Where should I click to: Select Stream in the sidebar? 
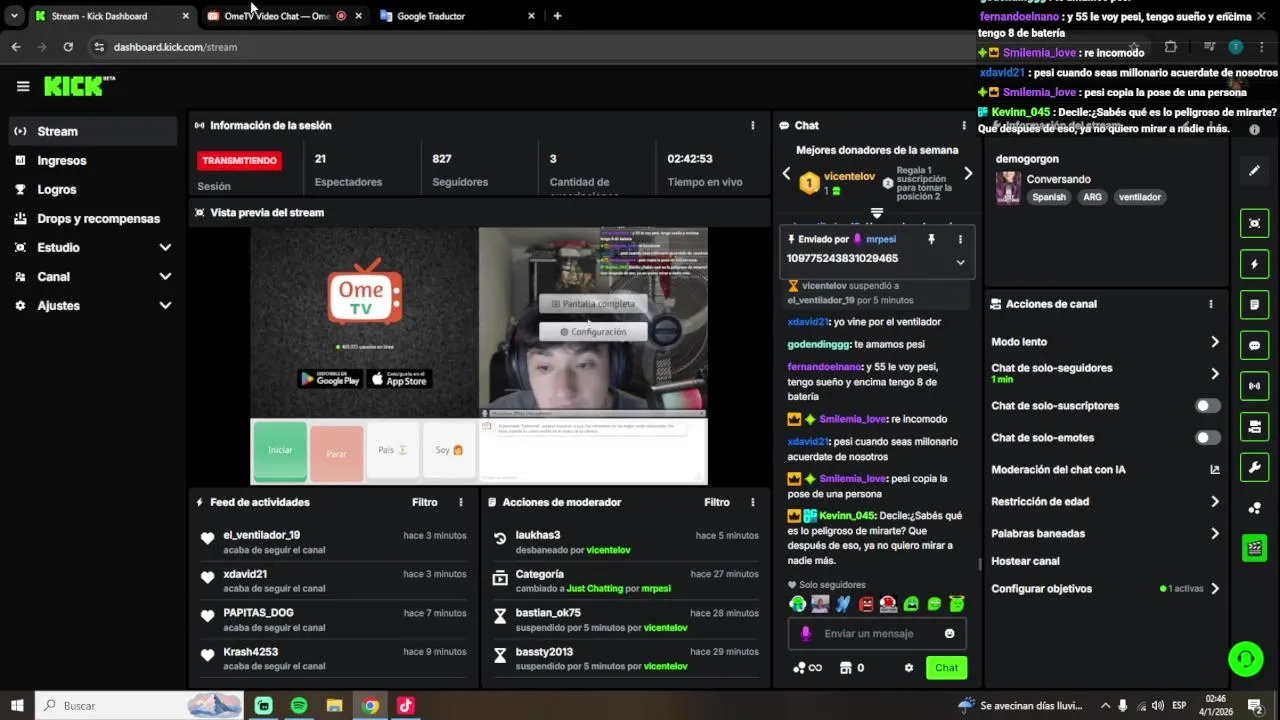tap(92, 131)
